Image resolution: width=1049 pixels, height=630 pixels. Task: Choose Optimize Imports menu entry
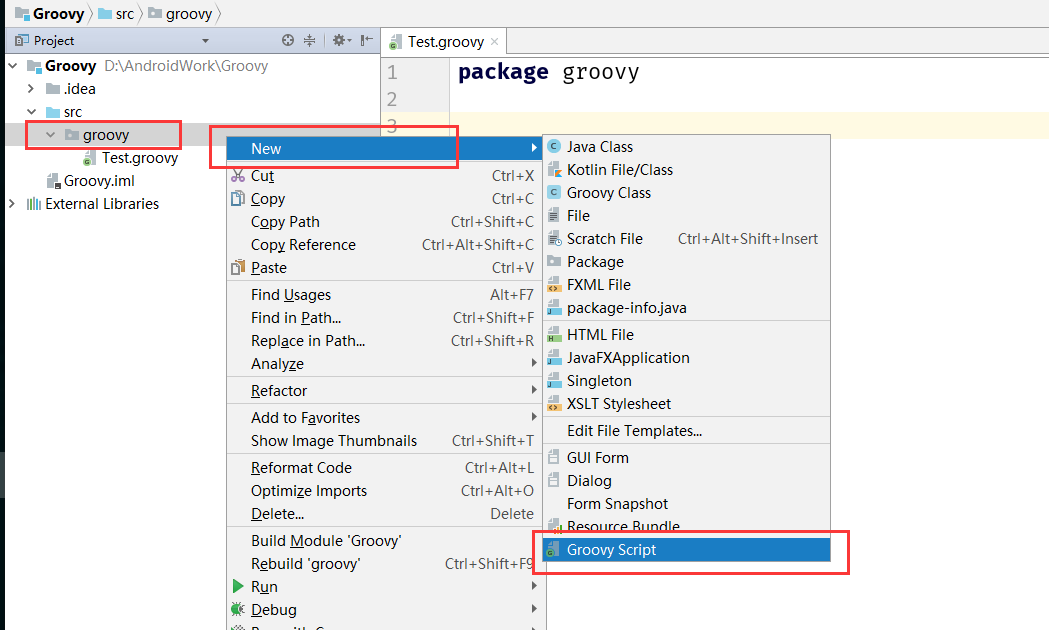coord(384,490)
